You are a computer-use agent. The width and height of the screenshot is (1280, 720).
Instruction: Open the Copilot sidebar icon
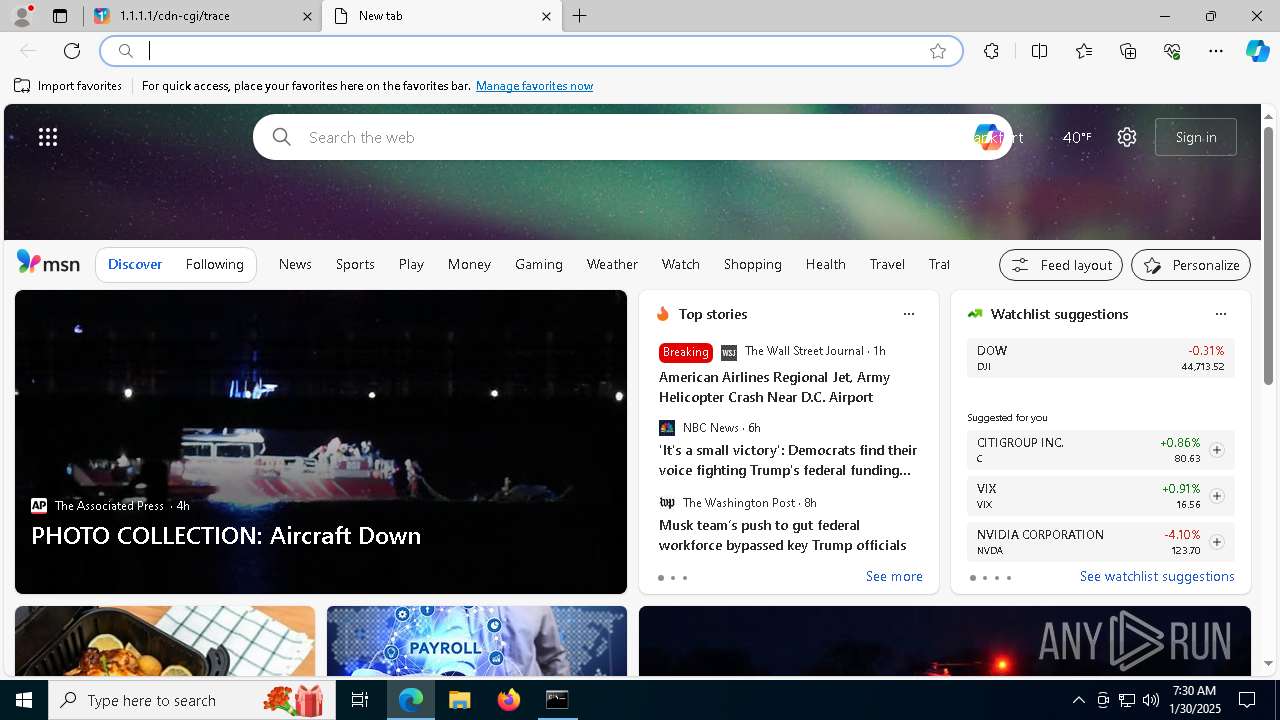coord(1257,51)
